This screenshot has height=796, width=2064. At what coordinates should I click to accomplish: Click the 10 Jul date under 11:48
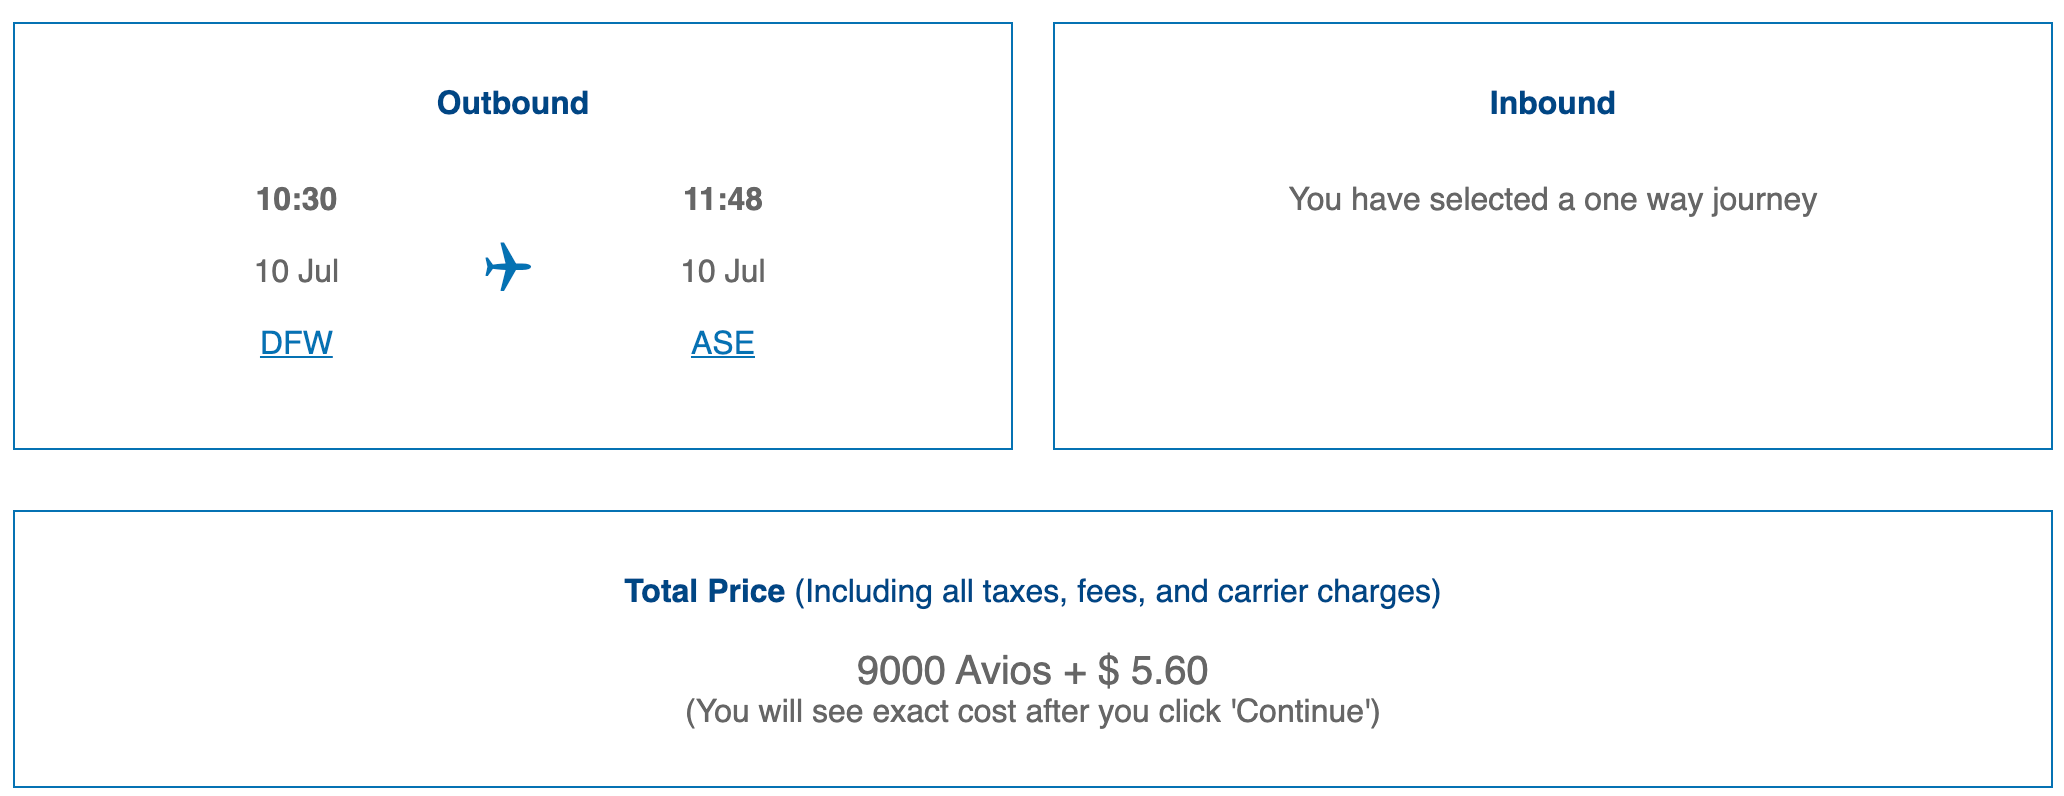pos(722,271)
